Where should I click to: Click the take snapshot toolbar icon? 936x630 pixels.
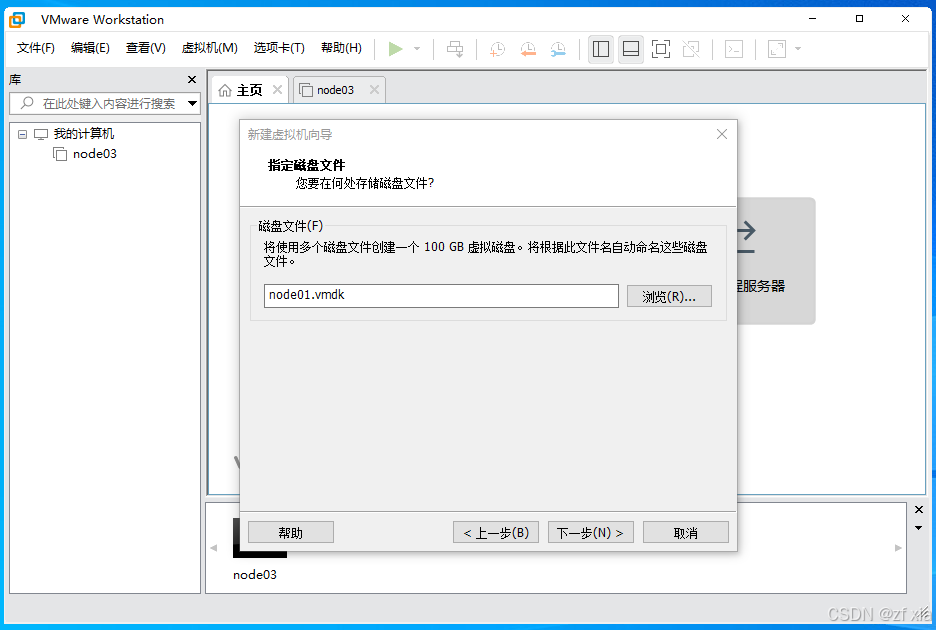(x=497, y=48)
